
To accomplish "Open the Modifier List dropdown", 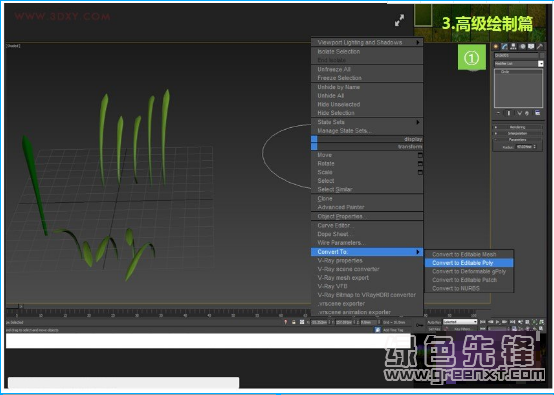I will click(x=519, y=64).
